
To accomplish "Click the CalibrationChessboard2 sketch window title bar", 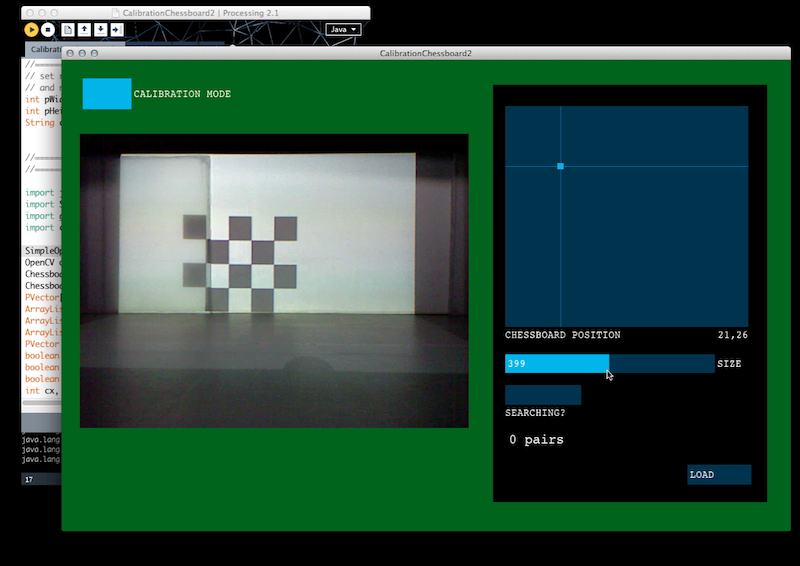I will click(426, 53).
